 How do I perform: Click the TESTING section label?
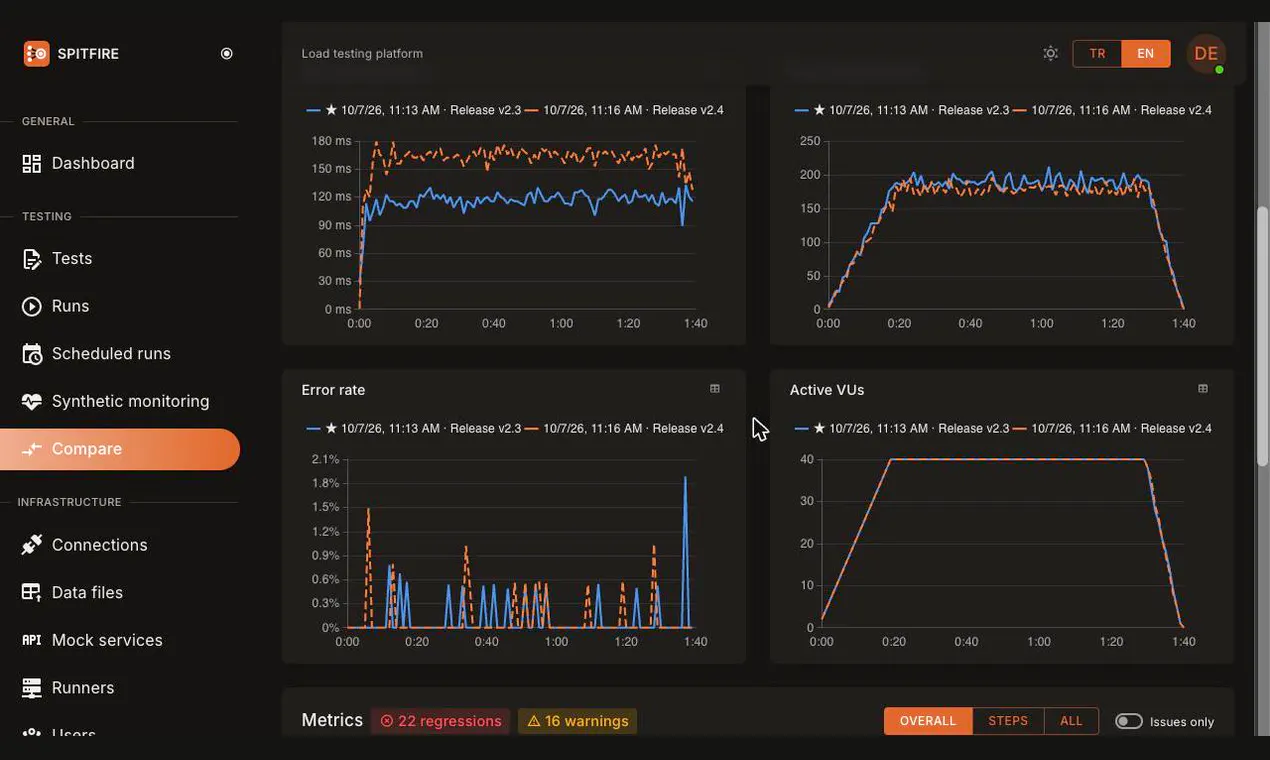coord(47,216)
